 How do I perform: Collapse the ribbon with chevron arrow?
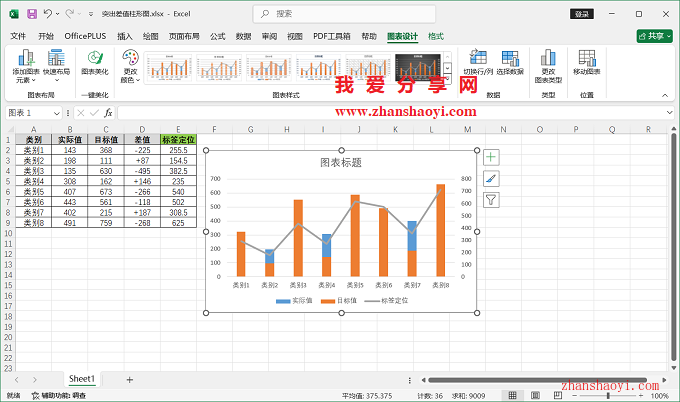click(x=665, y=95)
